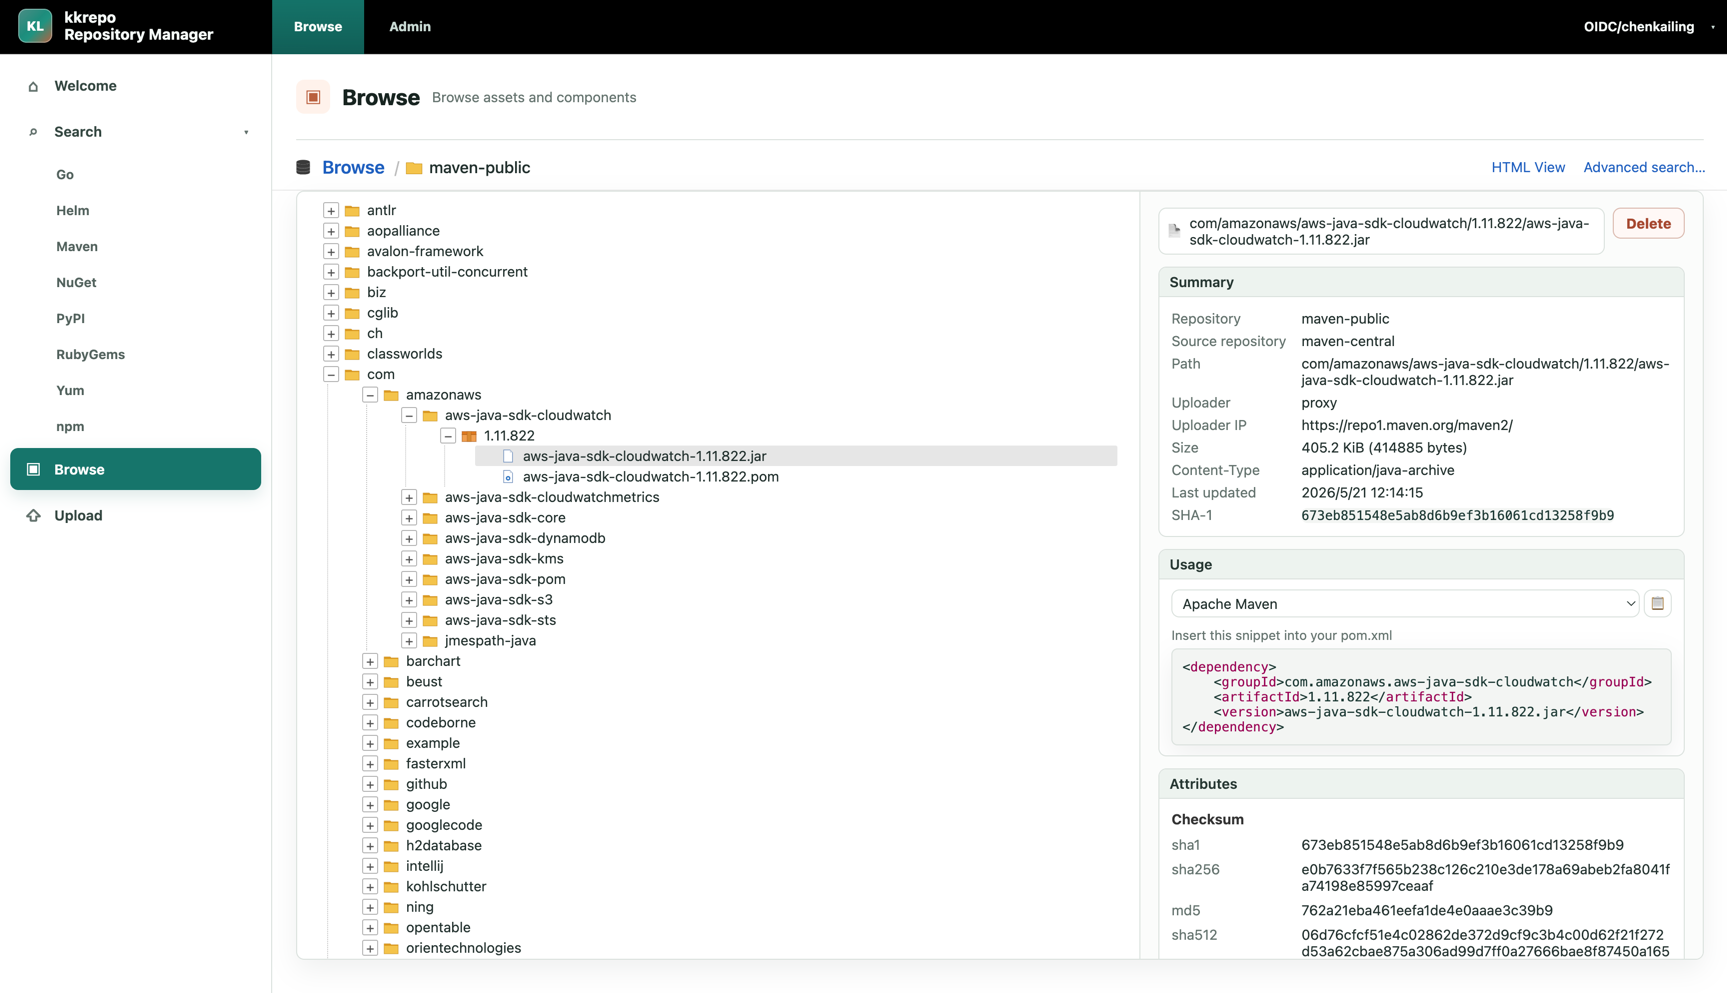This screenshot has width=1727, height=993.
Task: Click the md5 checksum value
Action: (1427, 911)
